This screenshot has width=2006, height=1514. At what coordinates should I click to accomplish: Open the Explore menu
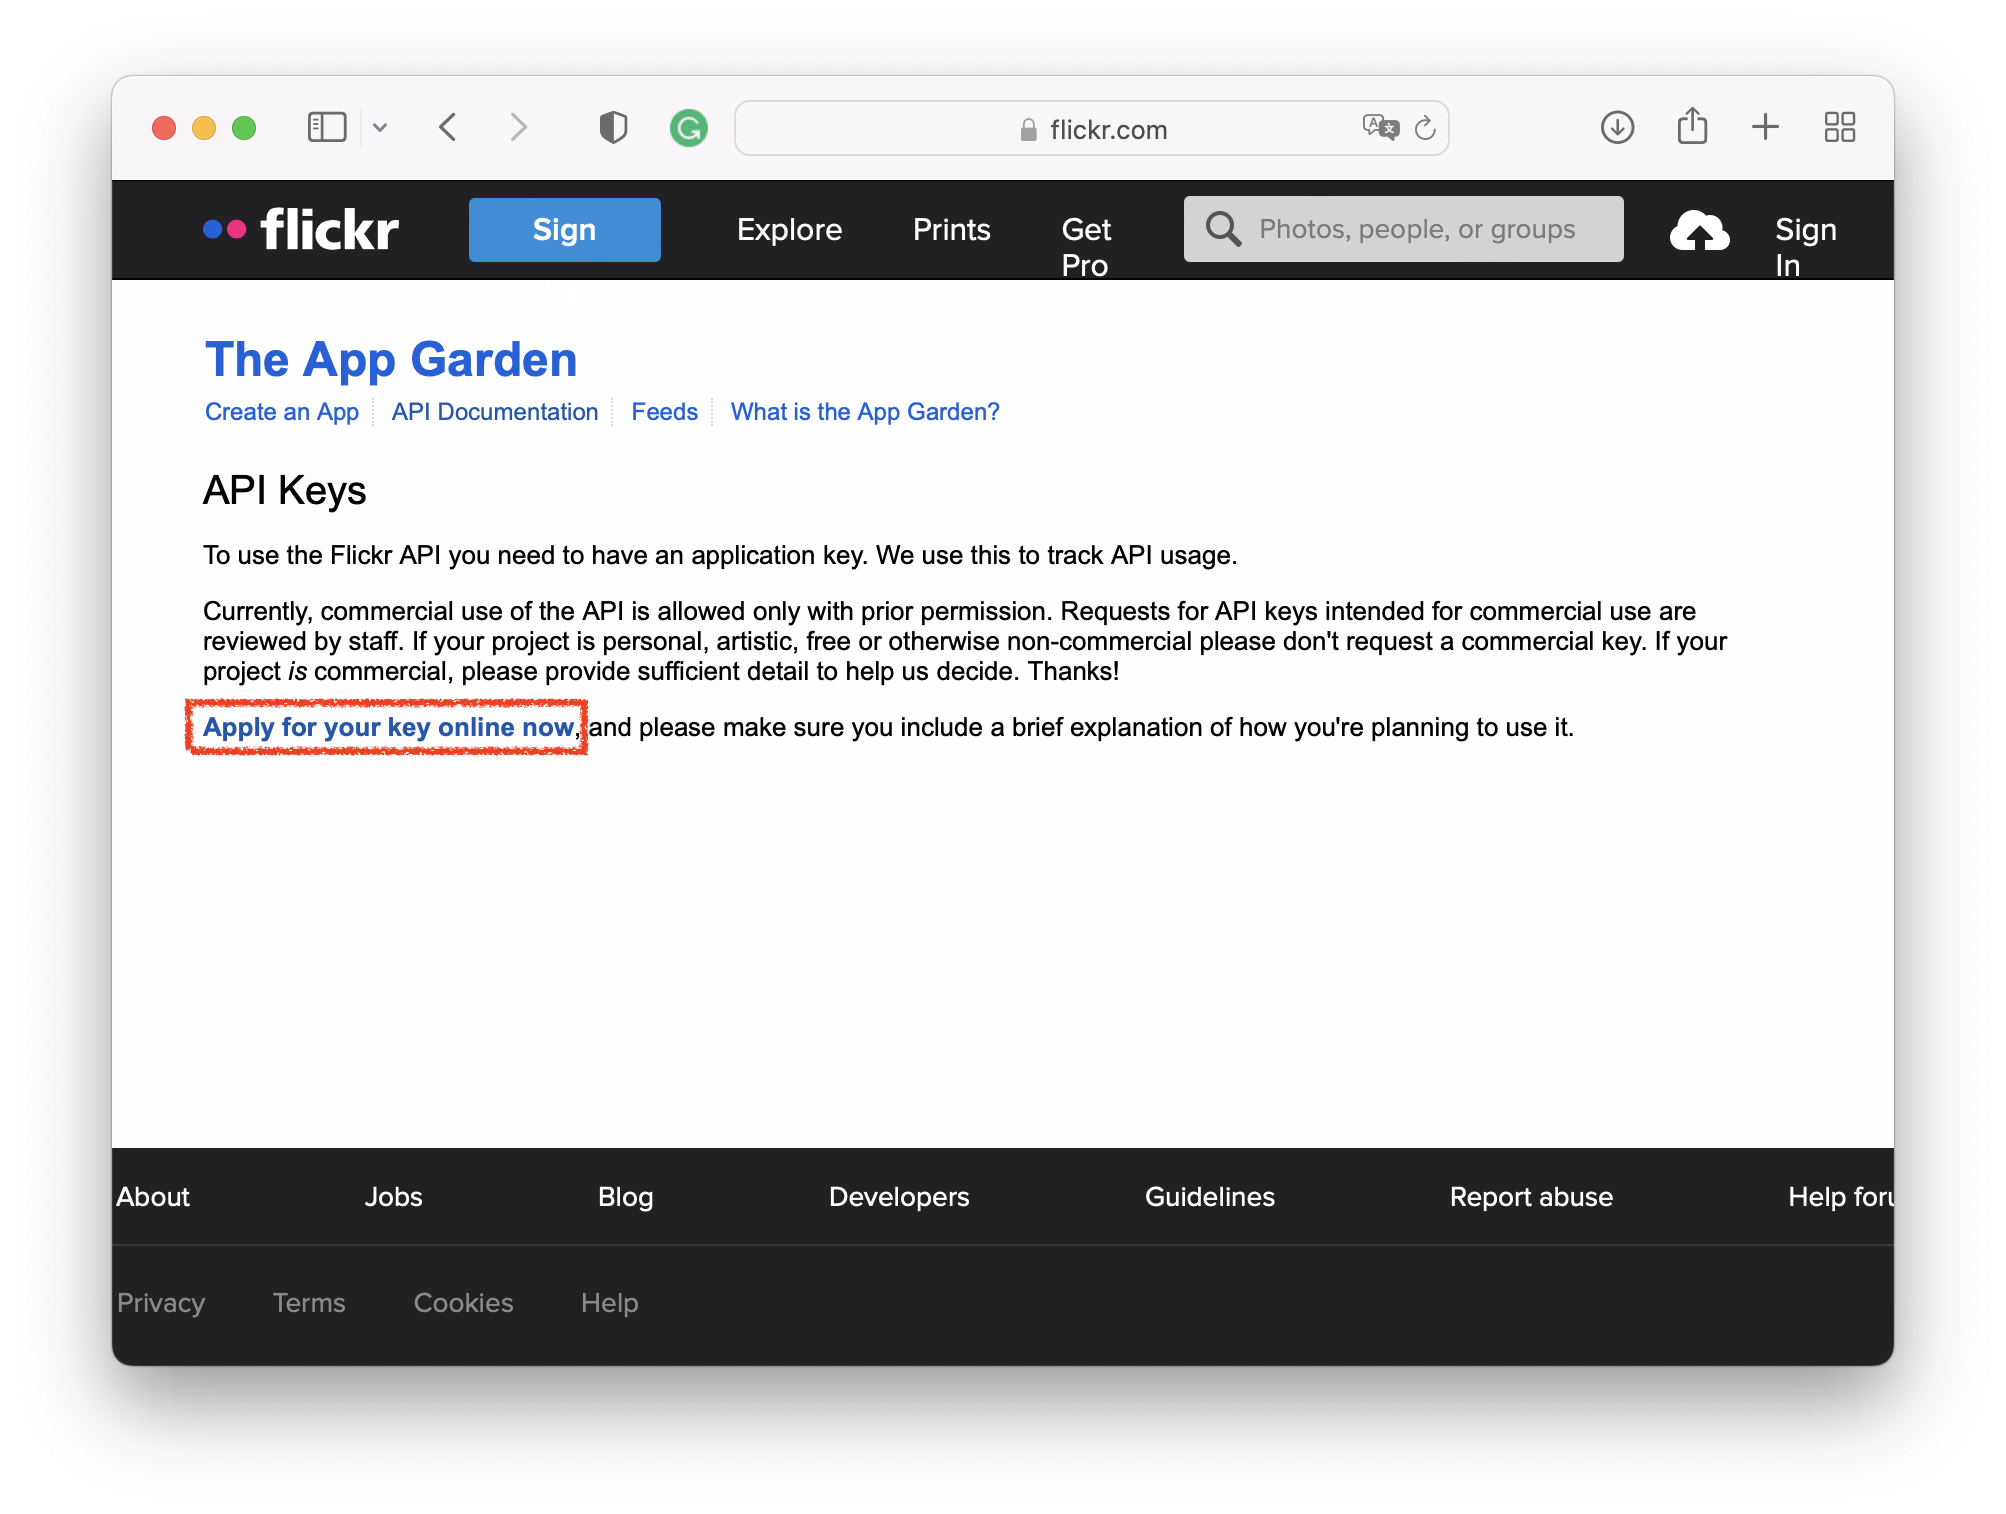coord(790,230)
